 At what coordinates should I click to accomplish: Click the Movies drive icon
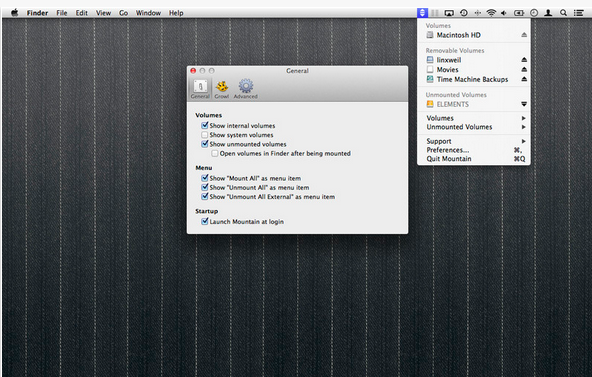click(430, 69)
